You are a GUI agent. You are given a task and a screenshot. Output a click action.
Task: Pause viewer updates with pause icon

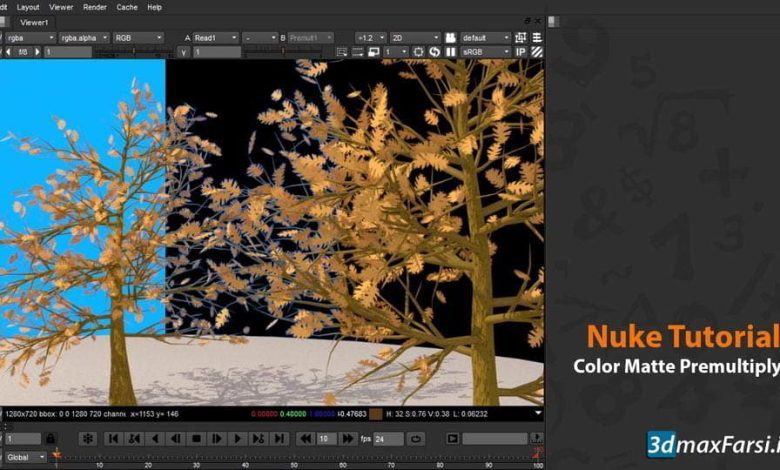pyautogui.click(x=451, y=52)
